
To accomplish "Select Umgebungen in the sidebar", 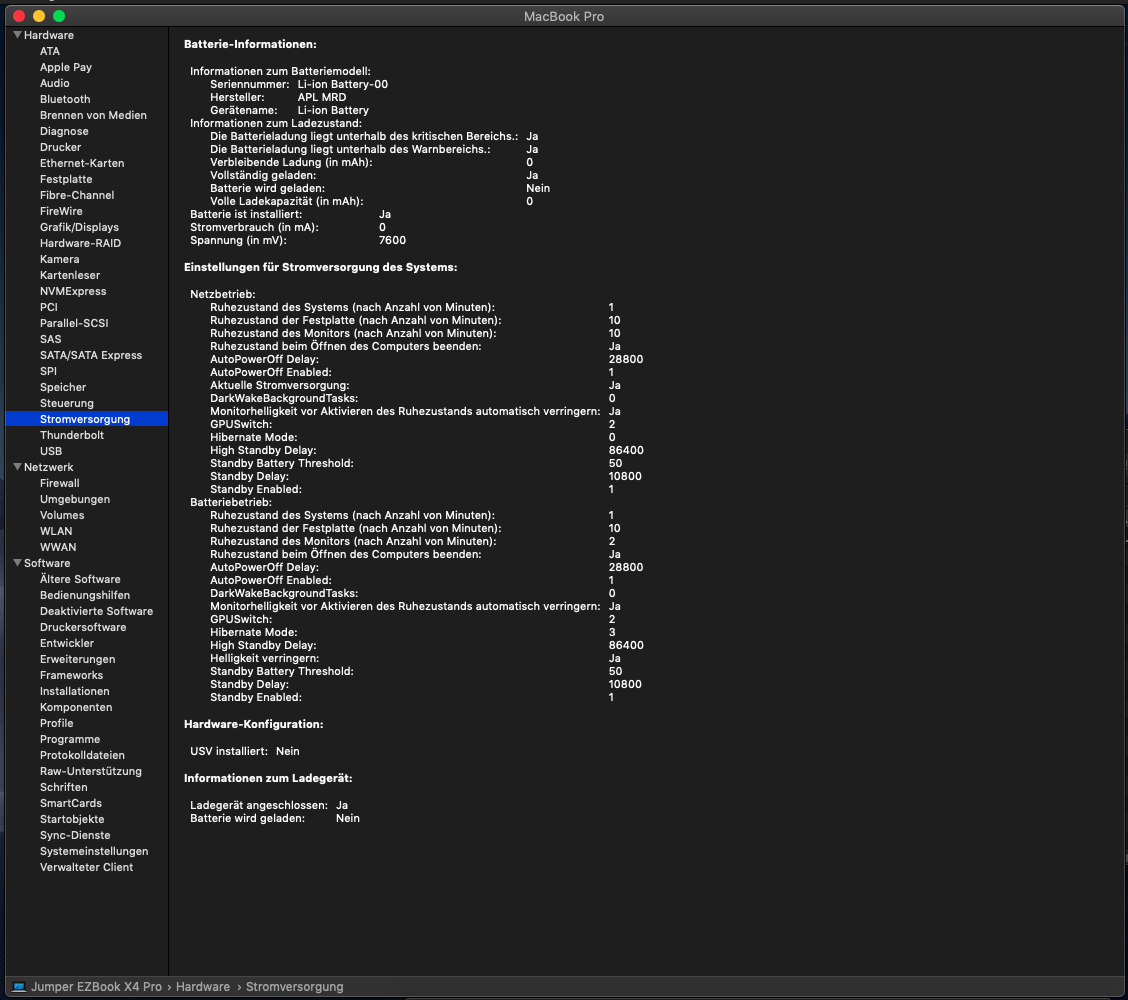I will coord(75,499).
